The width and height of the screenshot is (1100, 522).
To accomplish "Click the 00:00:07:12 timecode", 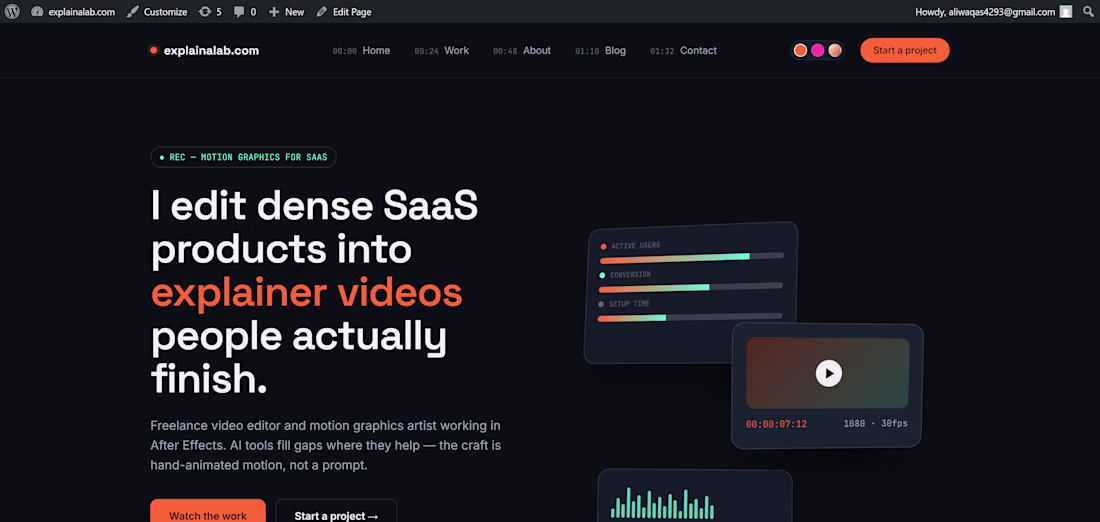I will pyautogui.click(x=776, y=424).
